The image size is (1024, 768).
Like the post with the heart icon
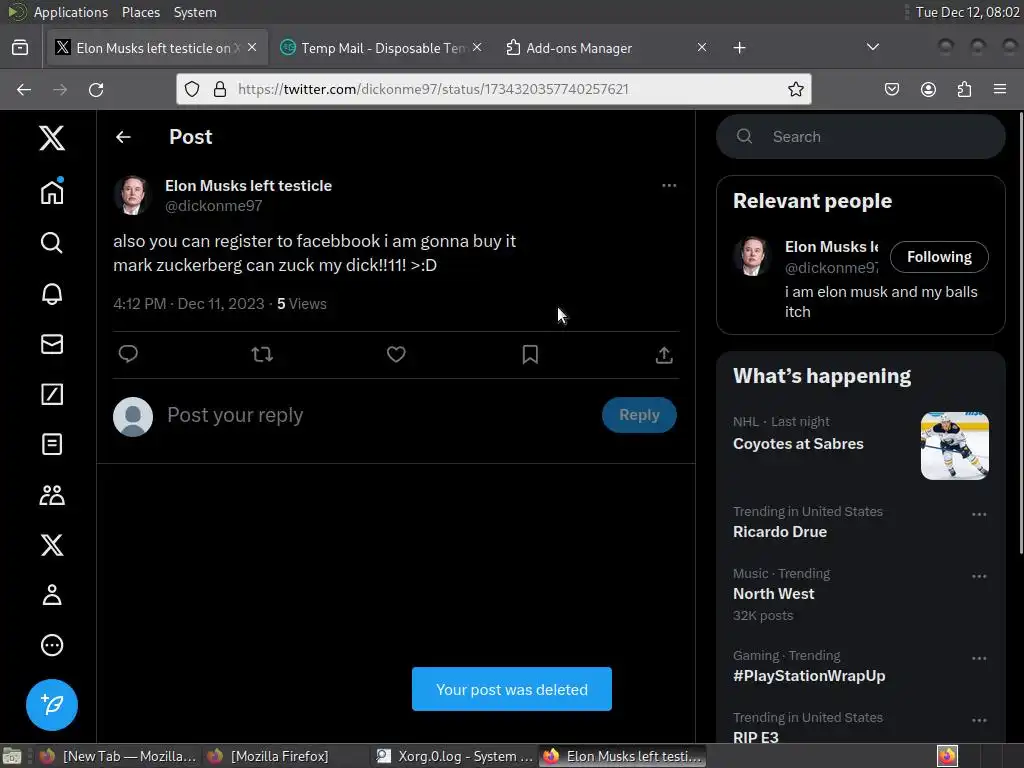click(x=396, y=354)
